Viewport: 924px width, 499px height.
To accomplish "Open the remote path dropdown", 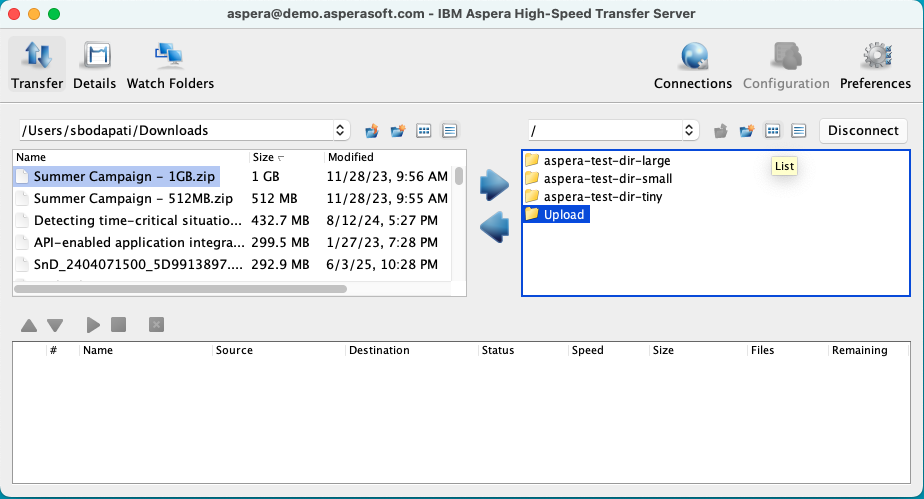I will (x=689, y=130).
